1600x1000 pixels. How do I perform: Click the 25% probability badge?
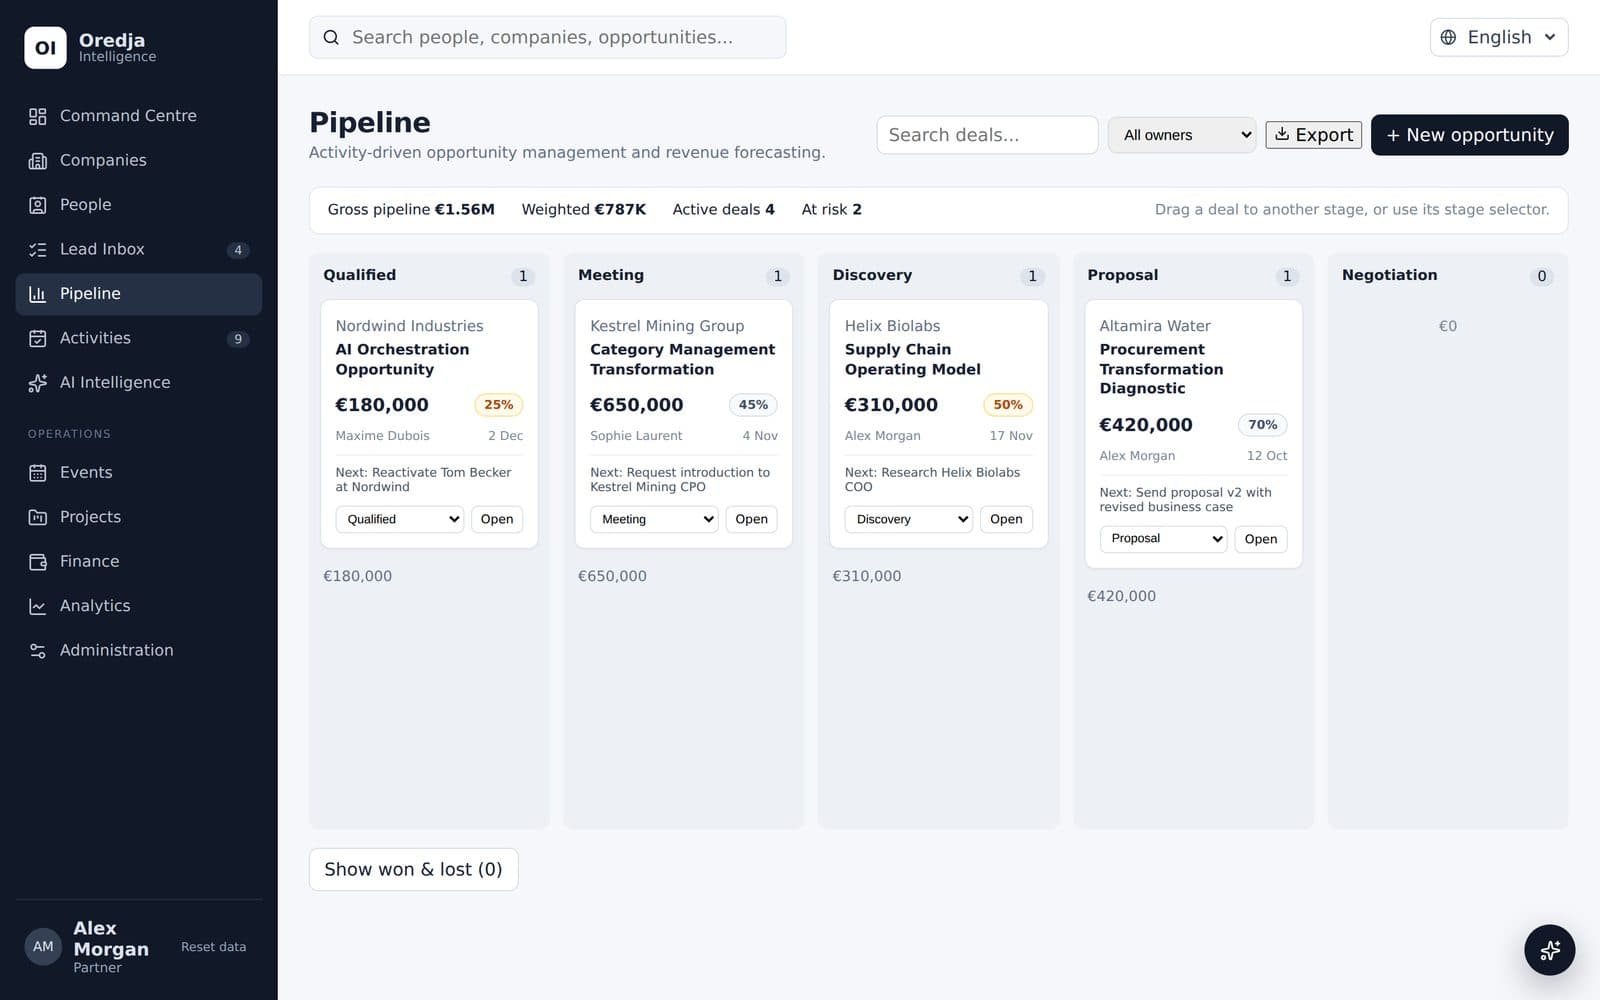[498, 405]
